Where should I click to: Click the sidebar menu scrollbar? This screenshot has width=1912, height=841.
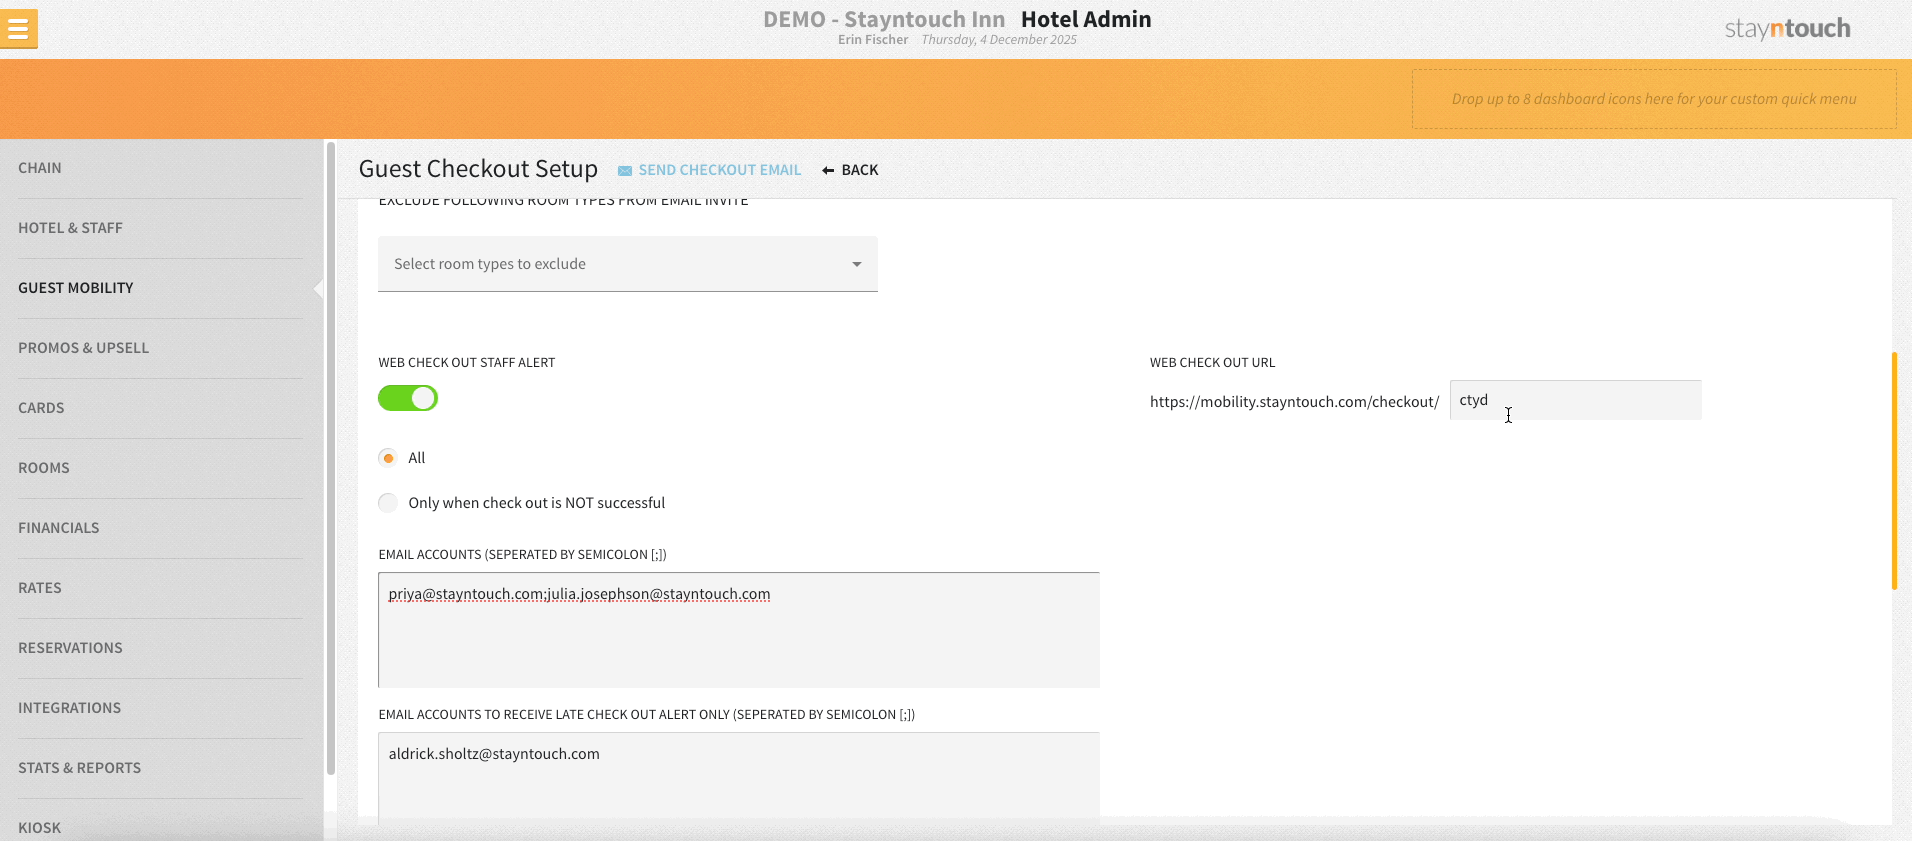click(x=330, y=458)
